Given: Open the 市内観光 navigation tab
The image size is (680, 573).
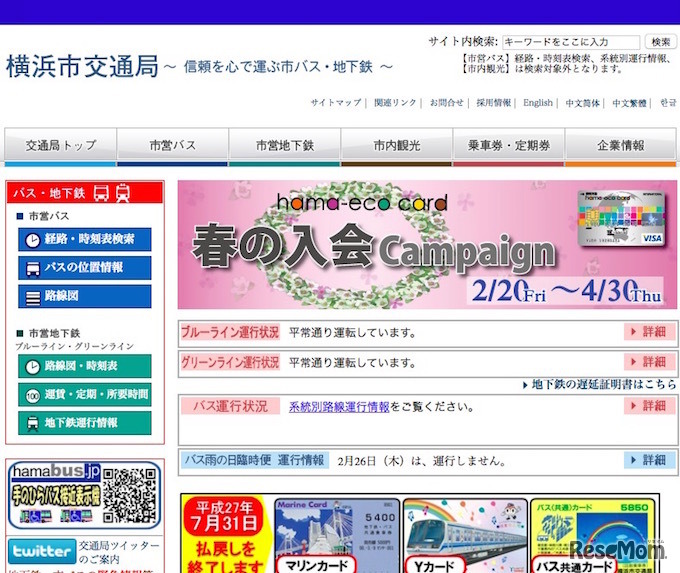Looking at the screenshot, I should pyautogui.click(x=396, y=146).
